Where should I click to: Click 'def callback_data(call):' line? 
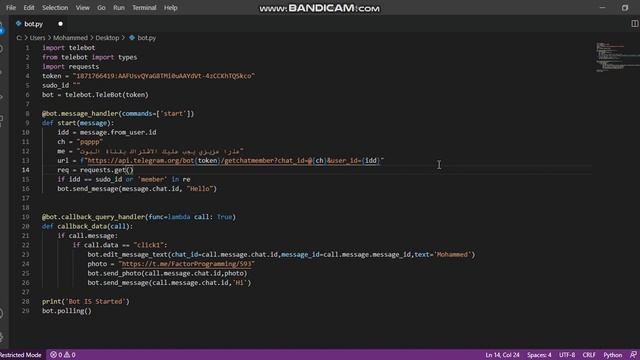pos(87,227)
